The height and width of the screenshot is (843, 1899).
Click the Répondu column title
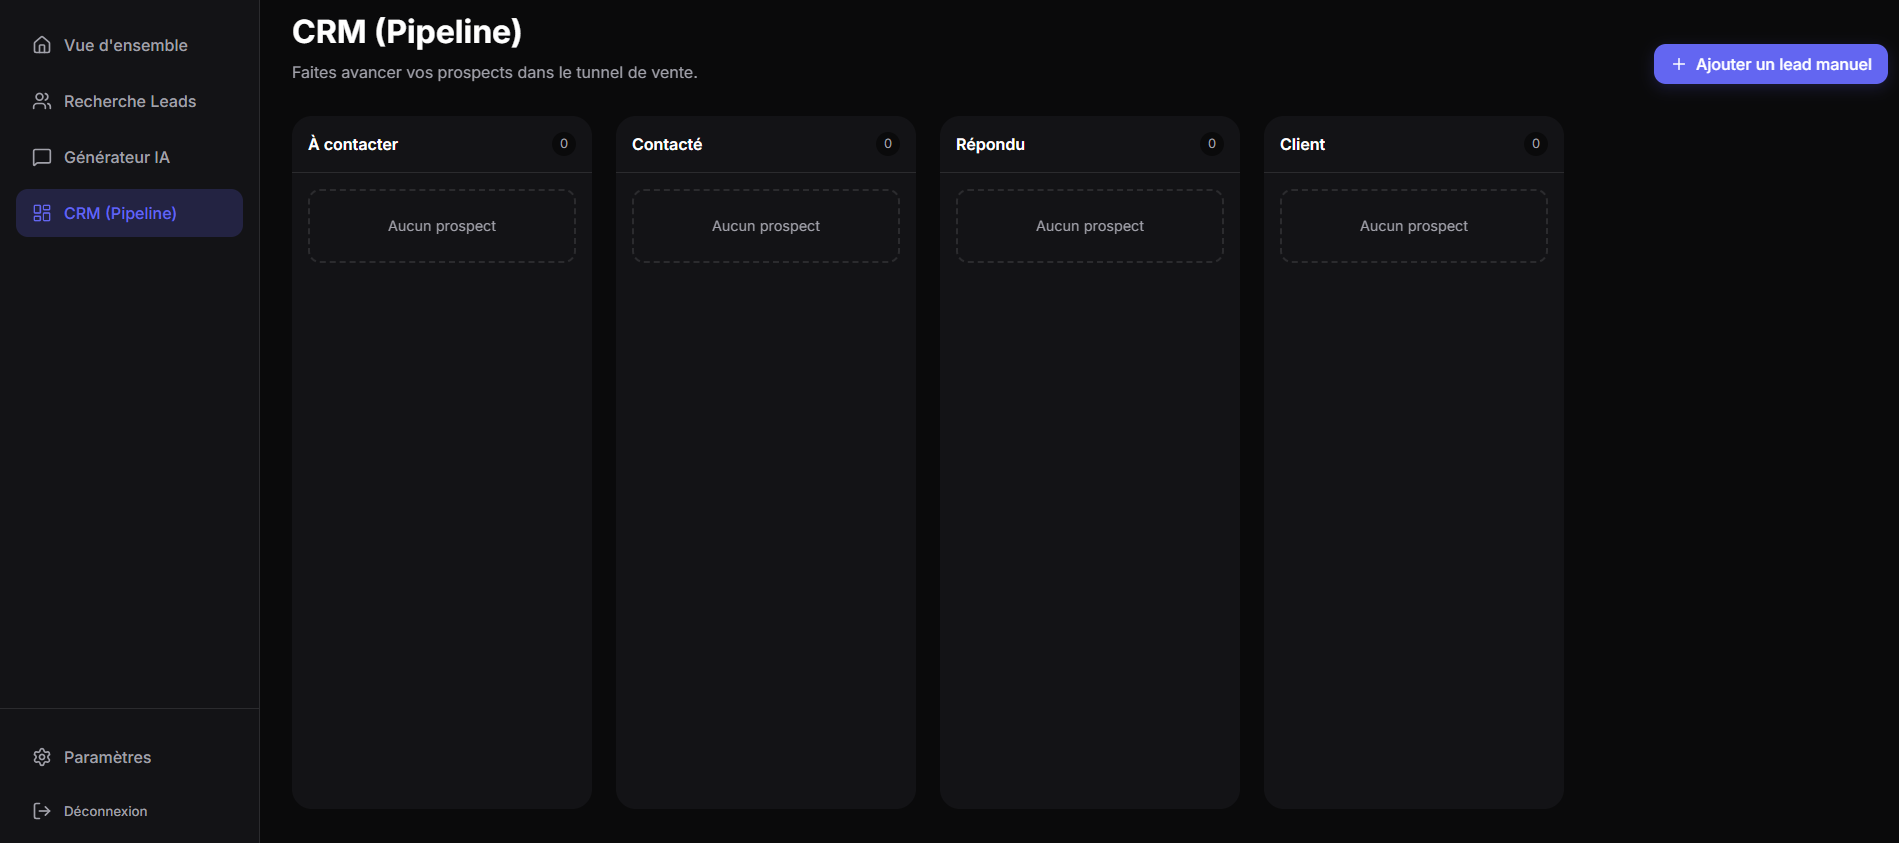tap(990, 144)
